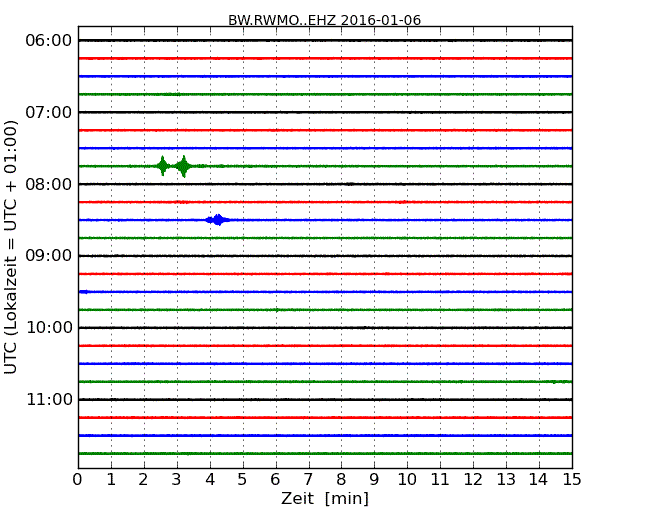Click the x-axis tick label 3
The height and width of the screenshot is (520, 650).
click(x=177, y=479)
